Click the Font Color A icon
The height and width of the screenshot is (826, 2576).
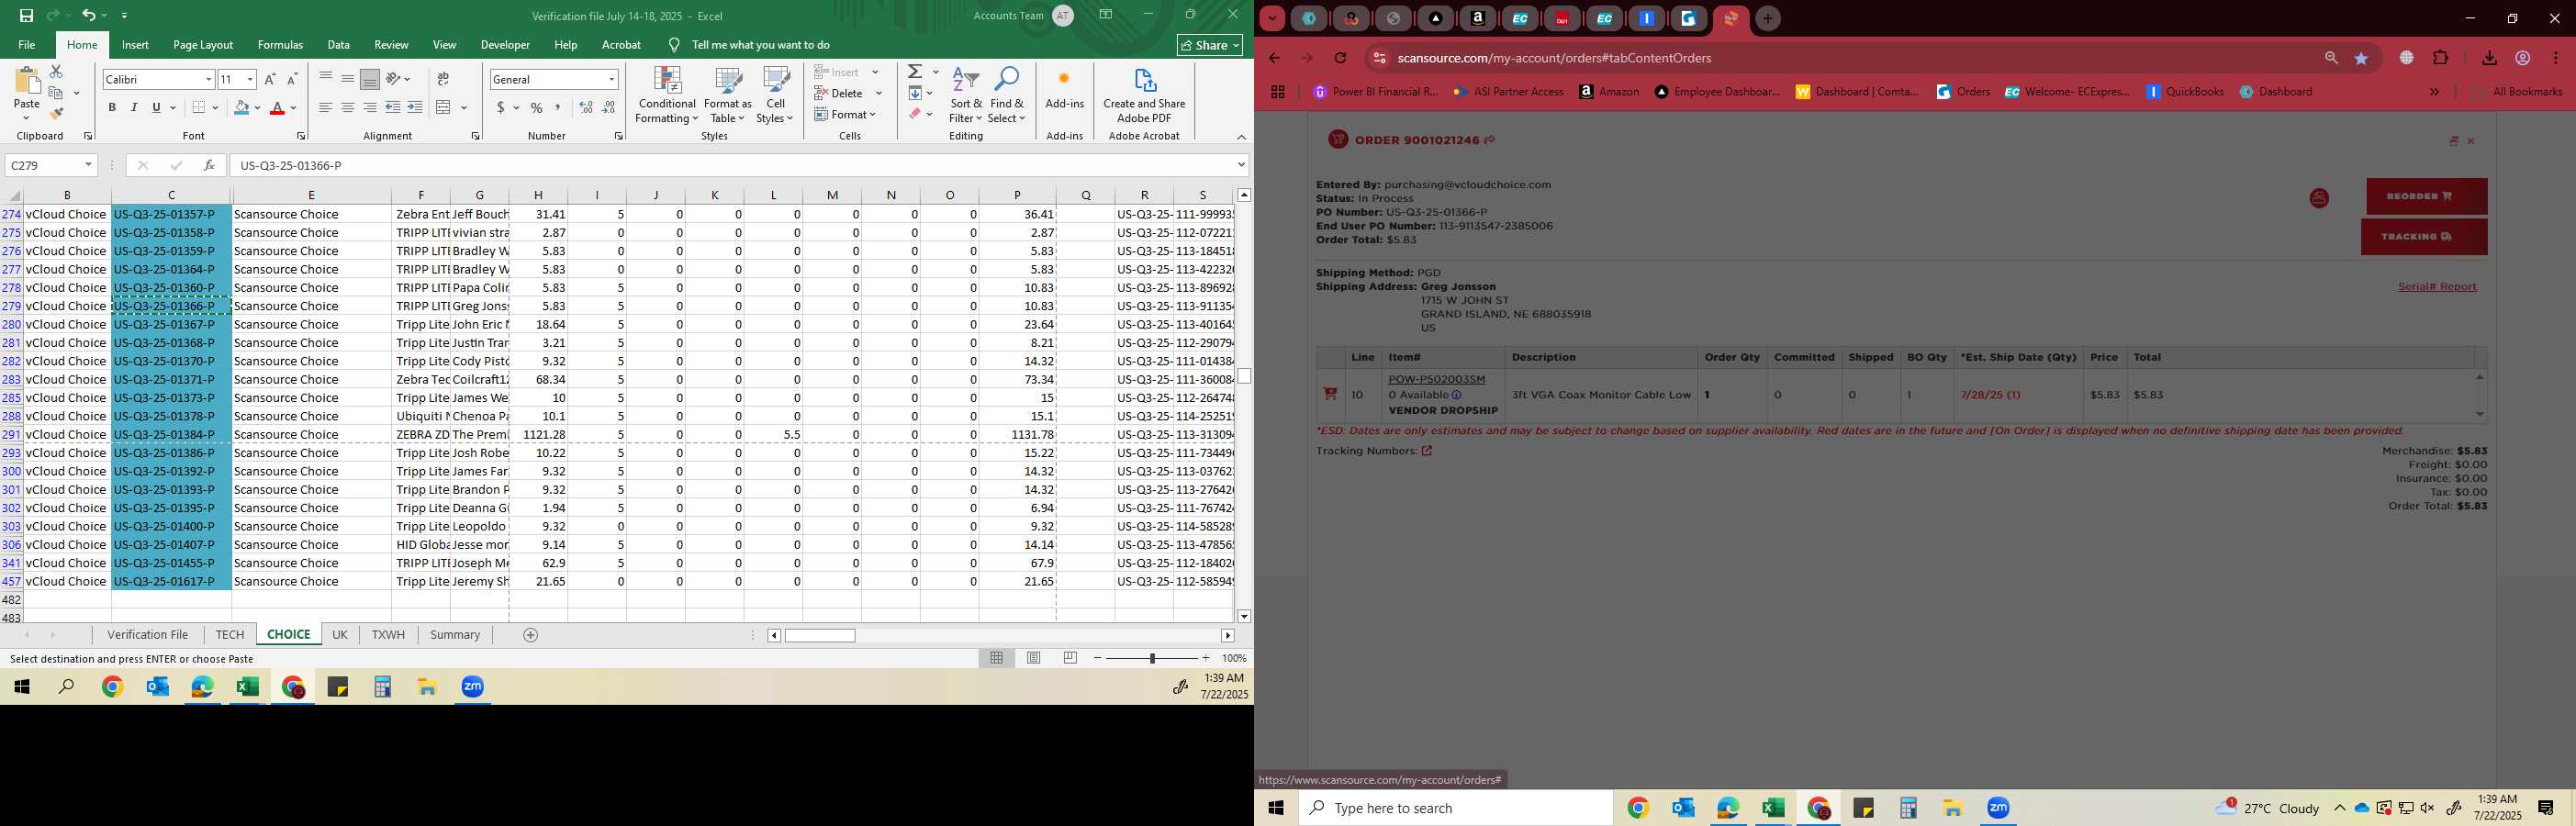coord(278,107)
